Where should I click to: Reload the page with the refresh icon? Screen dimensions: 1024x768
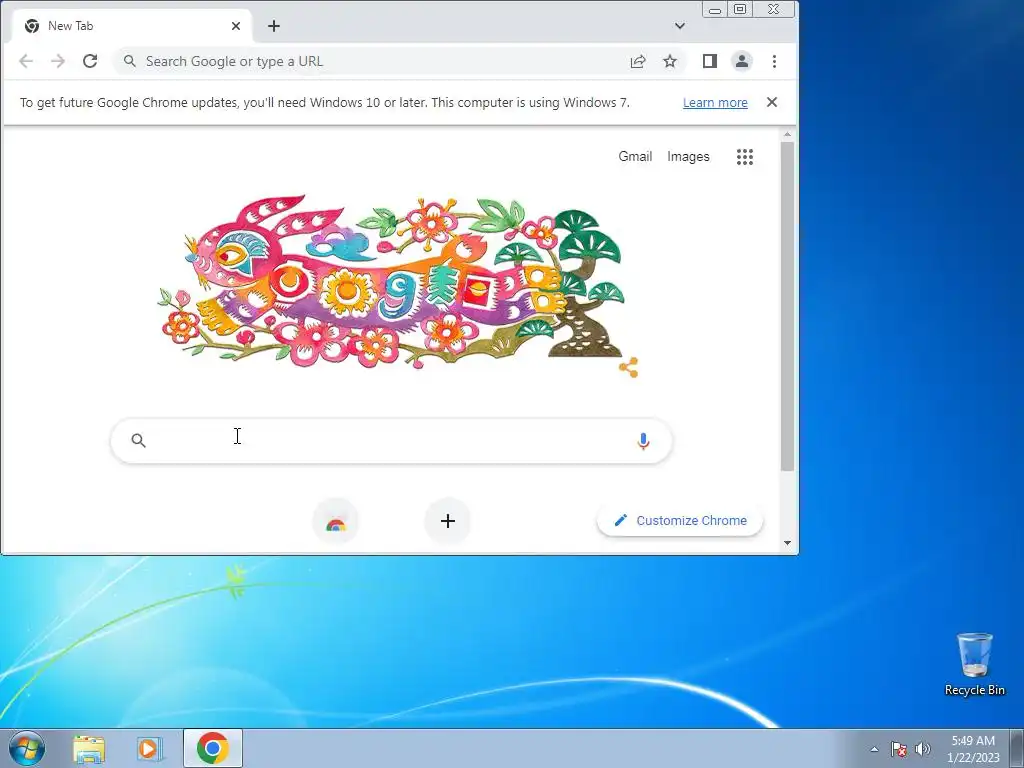90,61
